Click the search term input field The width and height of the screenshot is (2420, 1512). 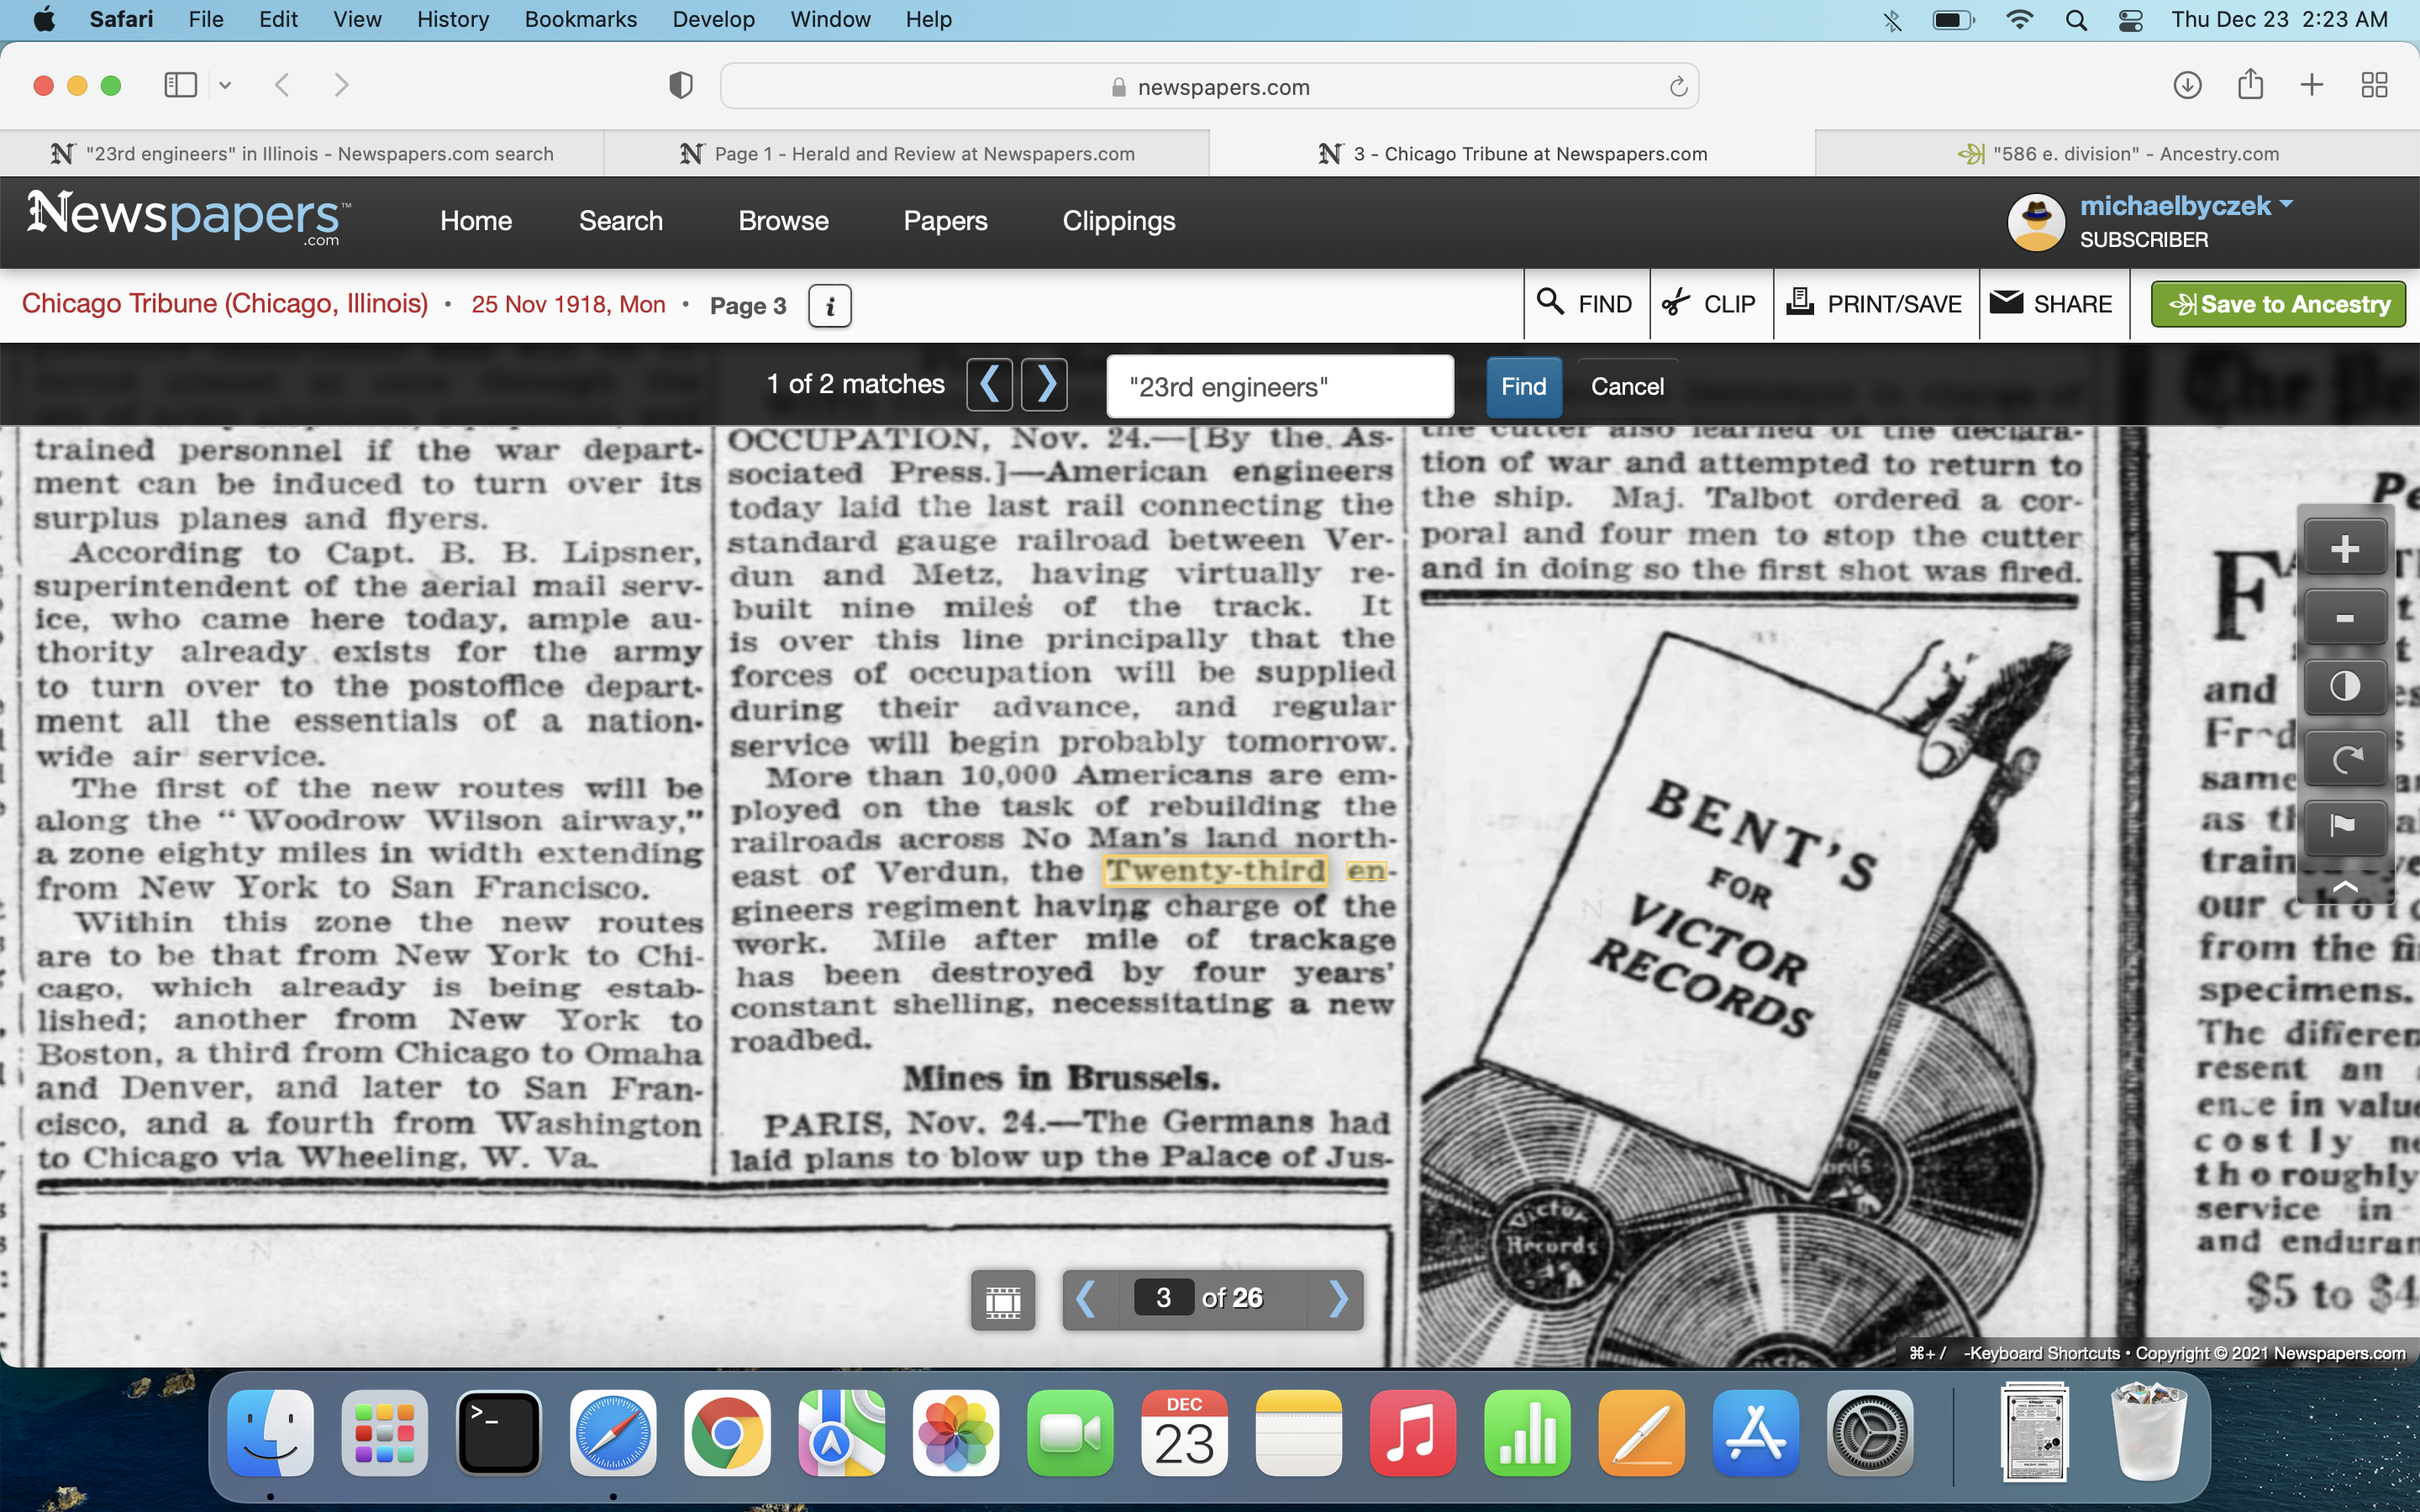[x=1279, y=387]
